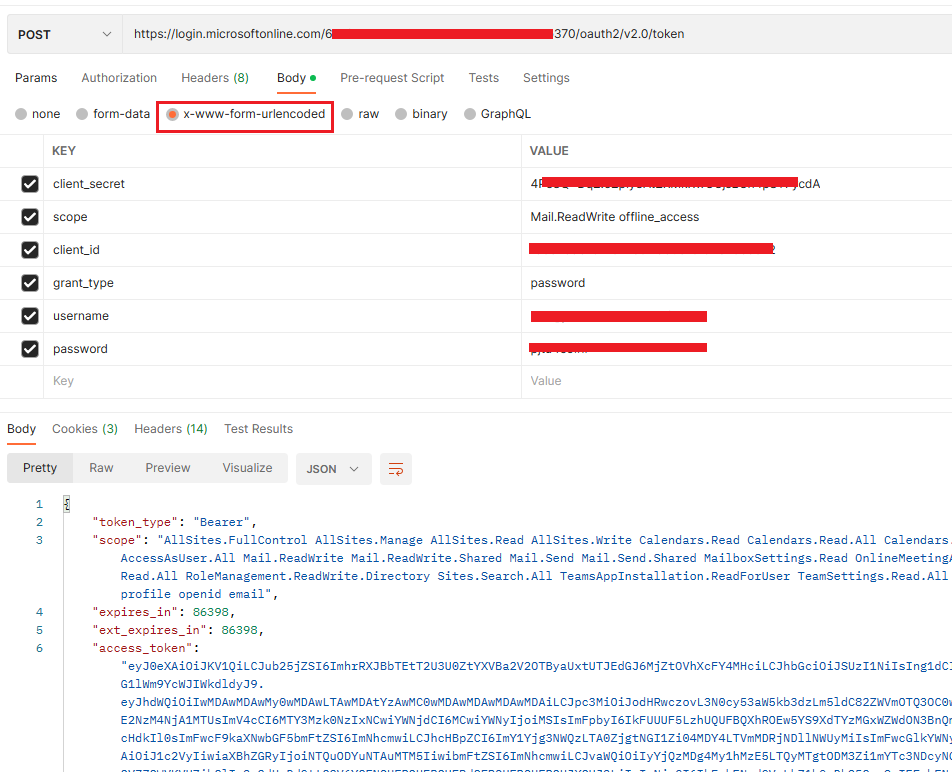Click the password key cell
The image size is (952, 772).
282,349
